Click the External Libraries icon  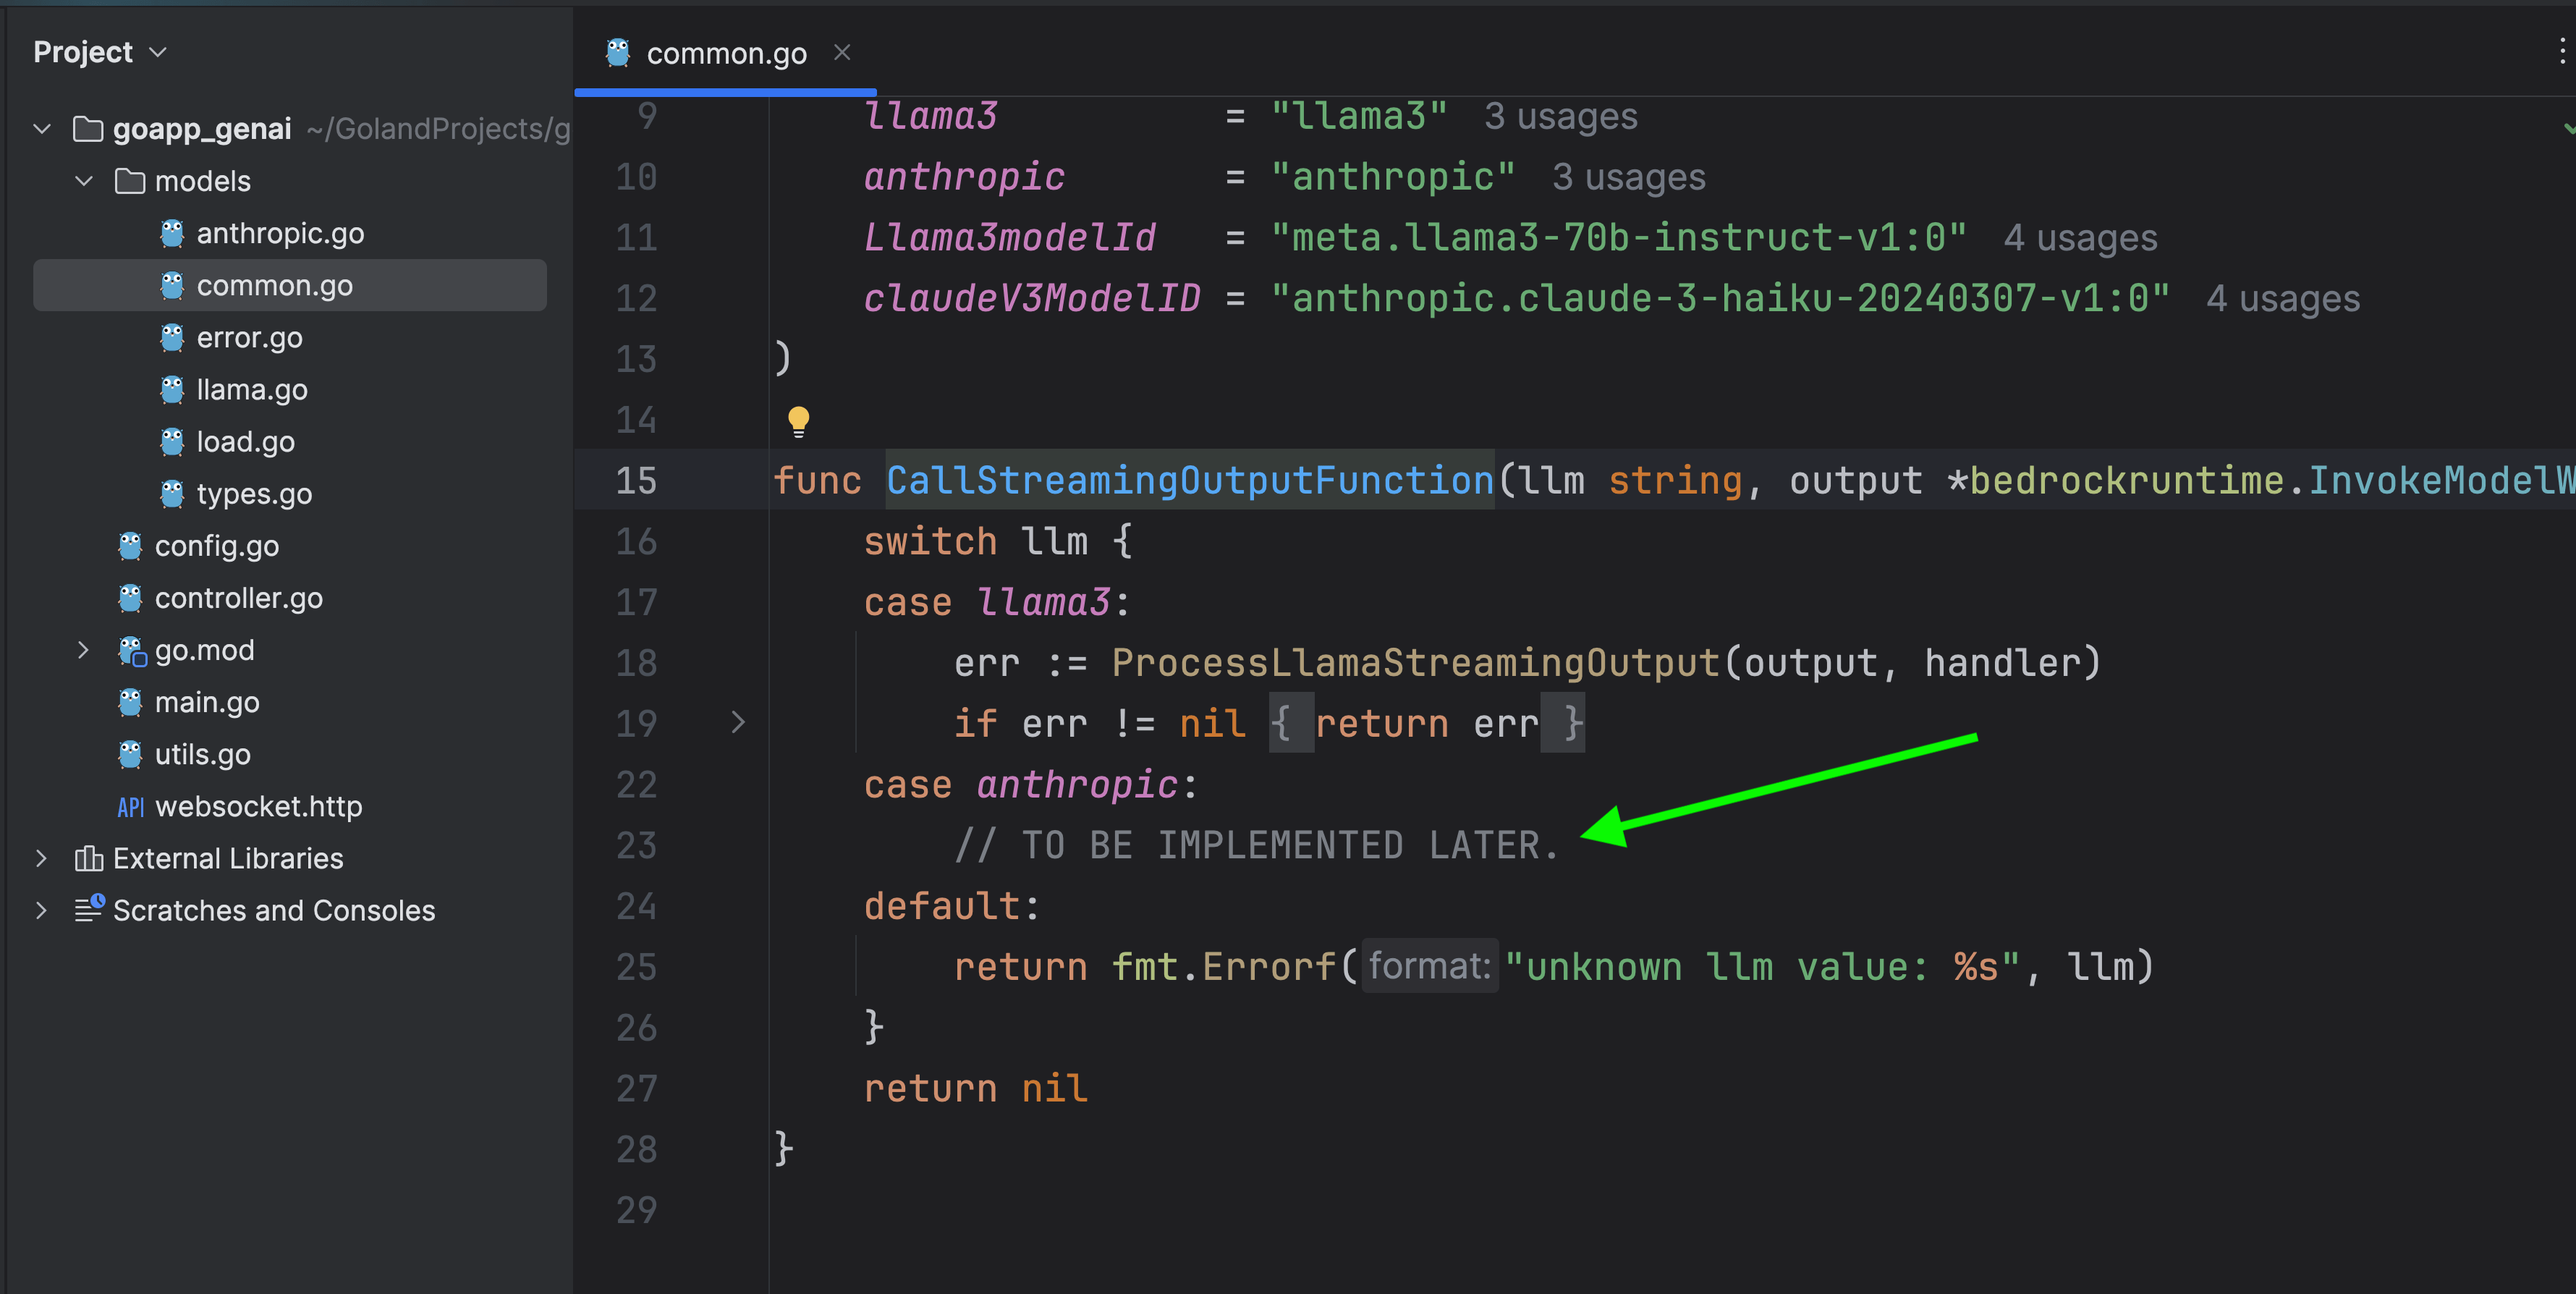88,859
